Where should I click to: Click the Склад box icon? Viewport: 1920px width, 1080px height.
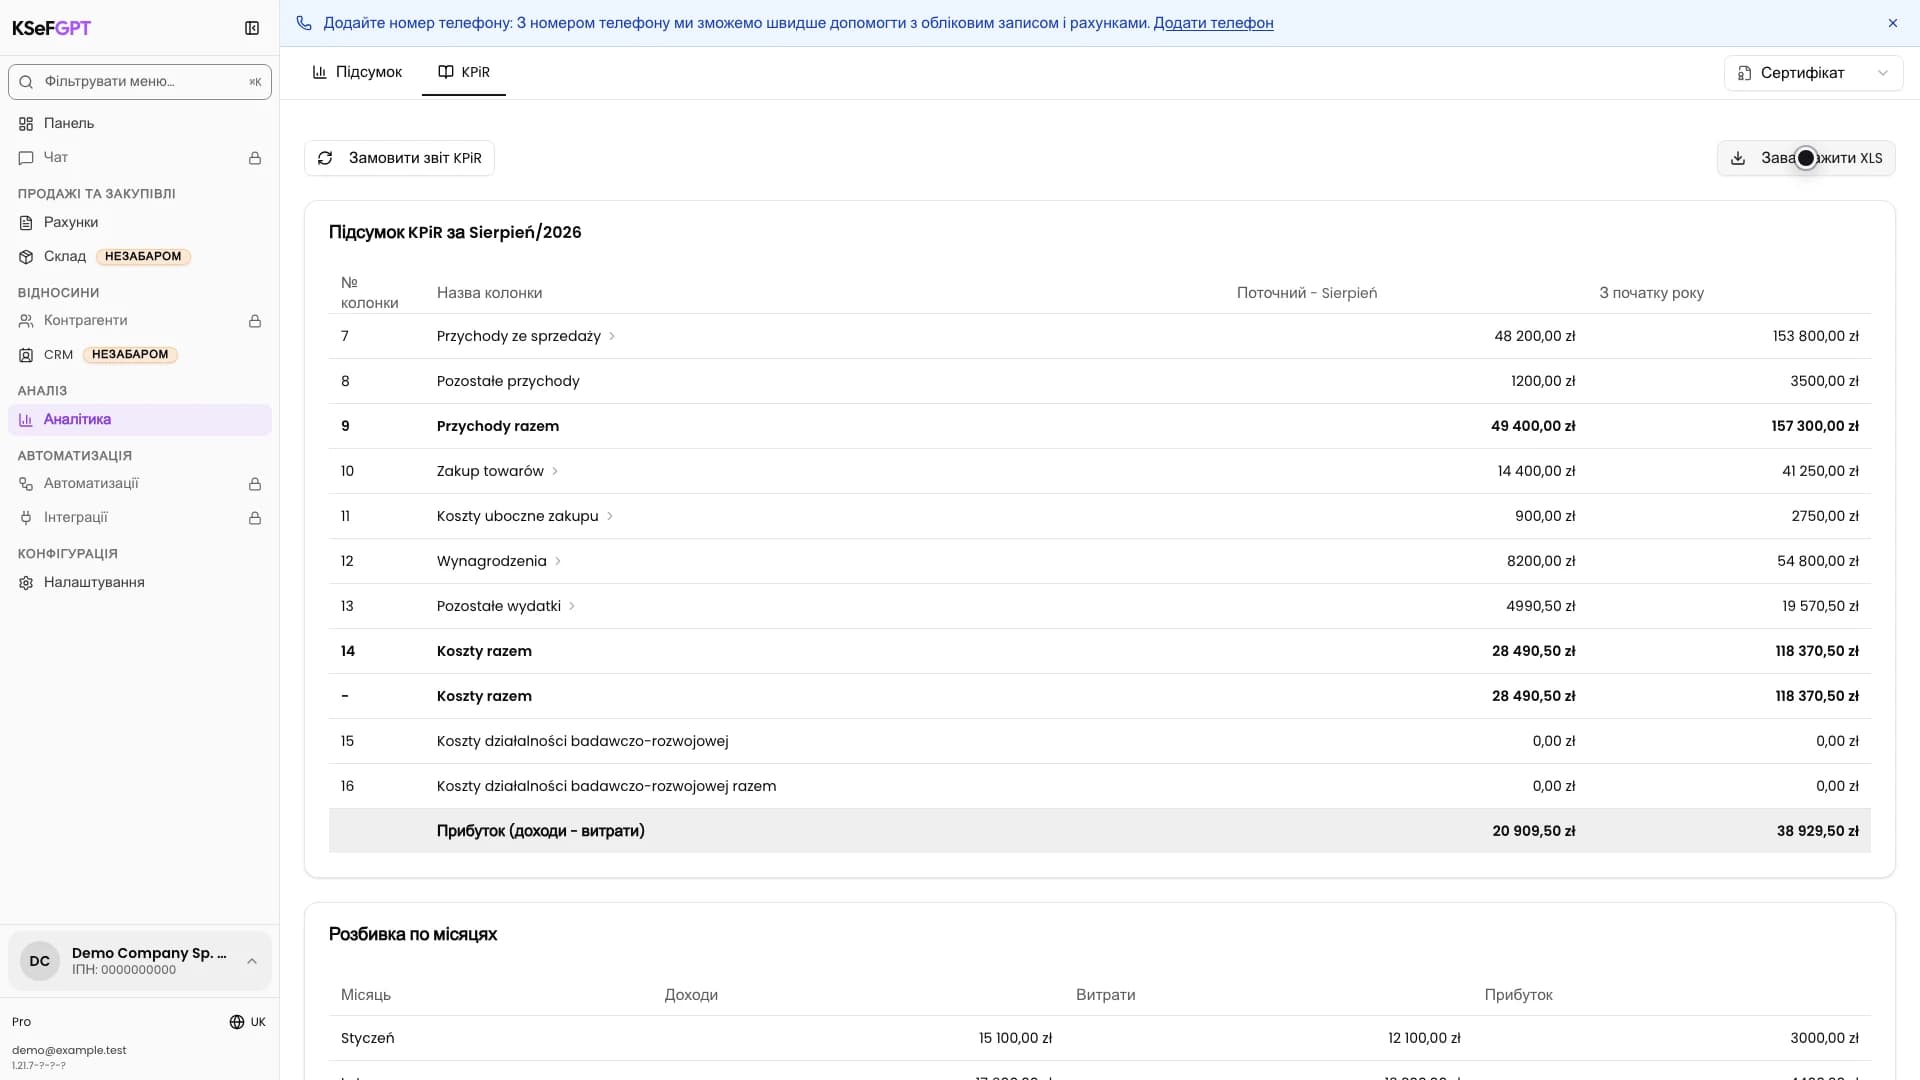tap(26, 257)
